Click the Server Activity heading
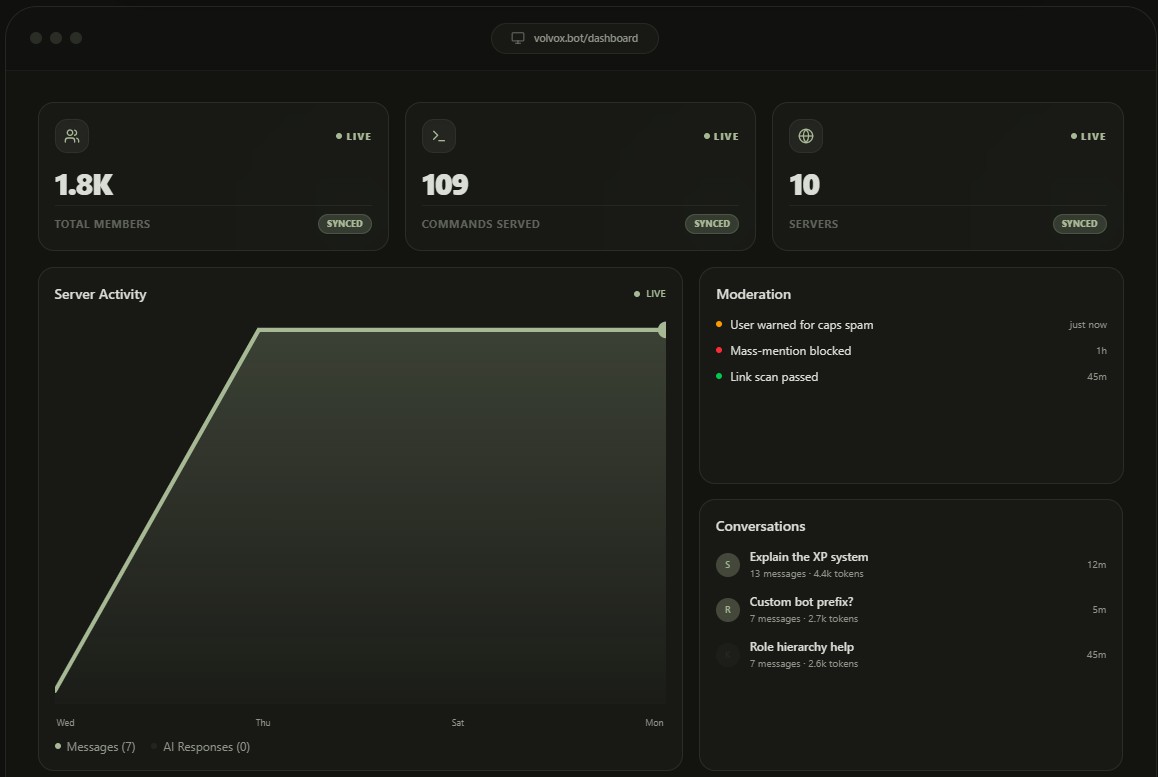Screen dimensions: 1158x777 (100, 294)
